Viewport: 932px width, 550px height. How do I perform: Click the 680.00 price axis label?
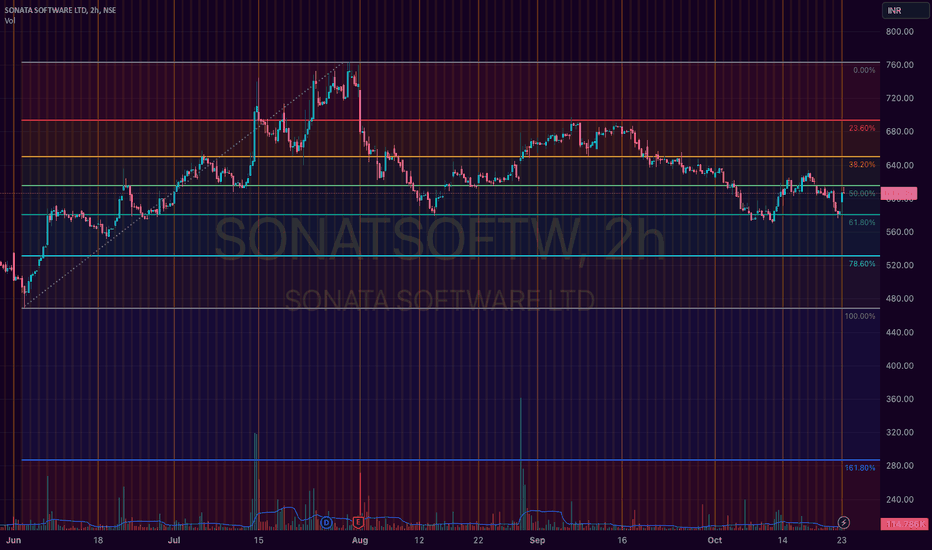pyautogui.click(x=899, y=131)
